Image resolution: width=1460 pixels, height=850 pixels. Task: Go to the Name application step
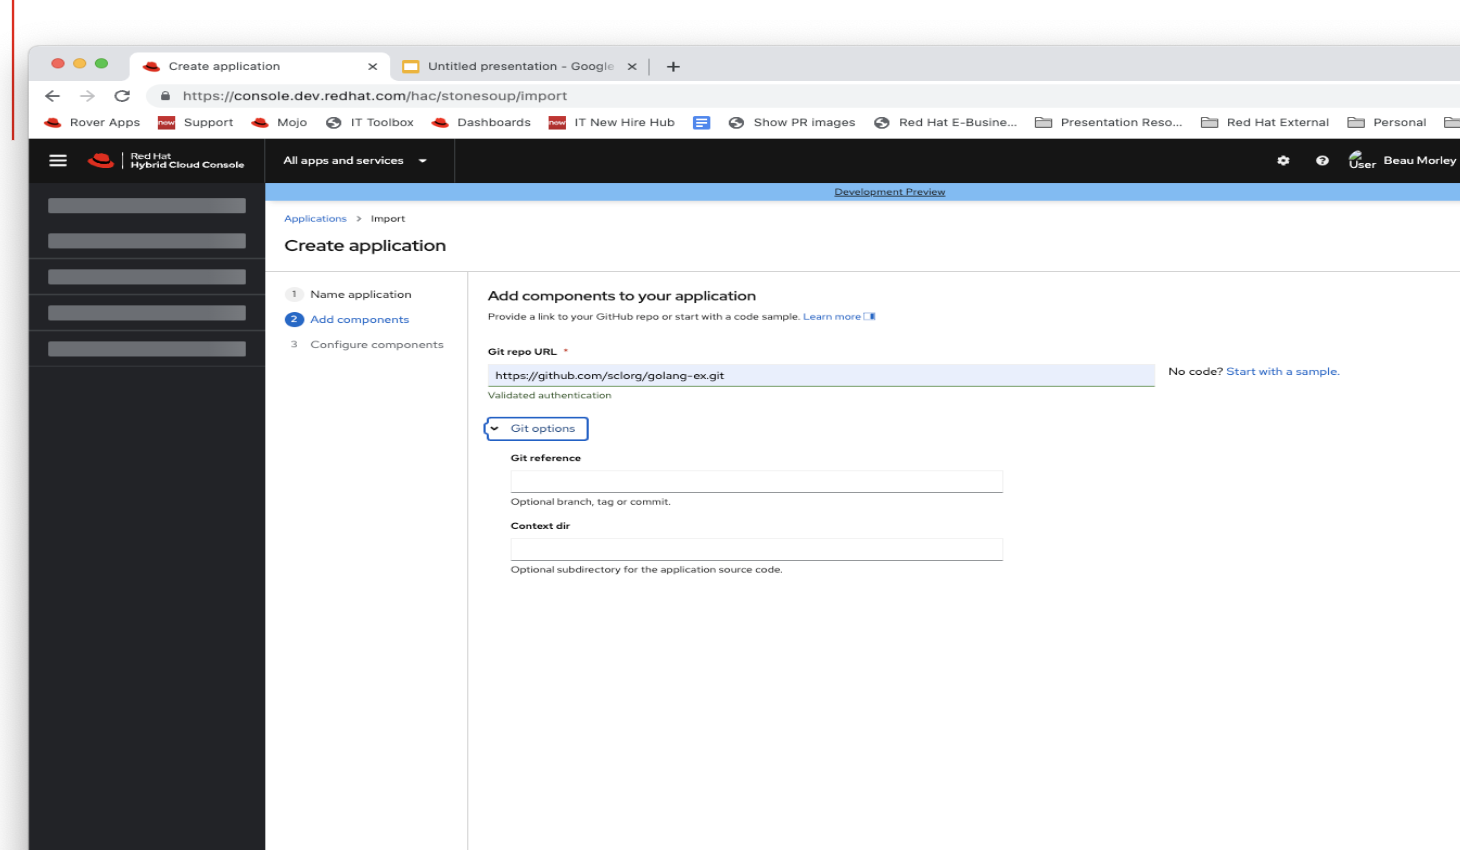point(360,295)
